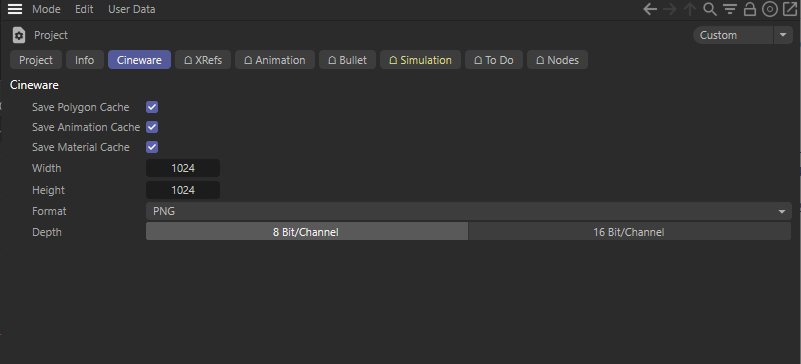Screen dimensions: 801x364
Task: Uncheck Save Polygon Cache
Action: click(152, 107)
